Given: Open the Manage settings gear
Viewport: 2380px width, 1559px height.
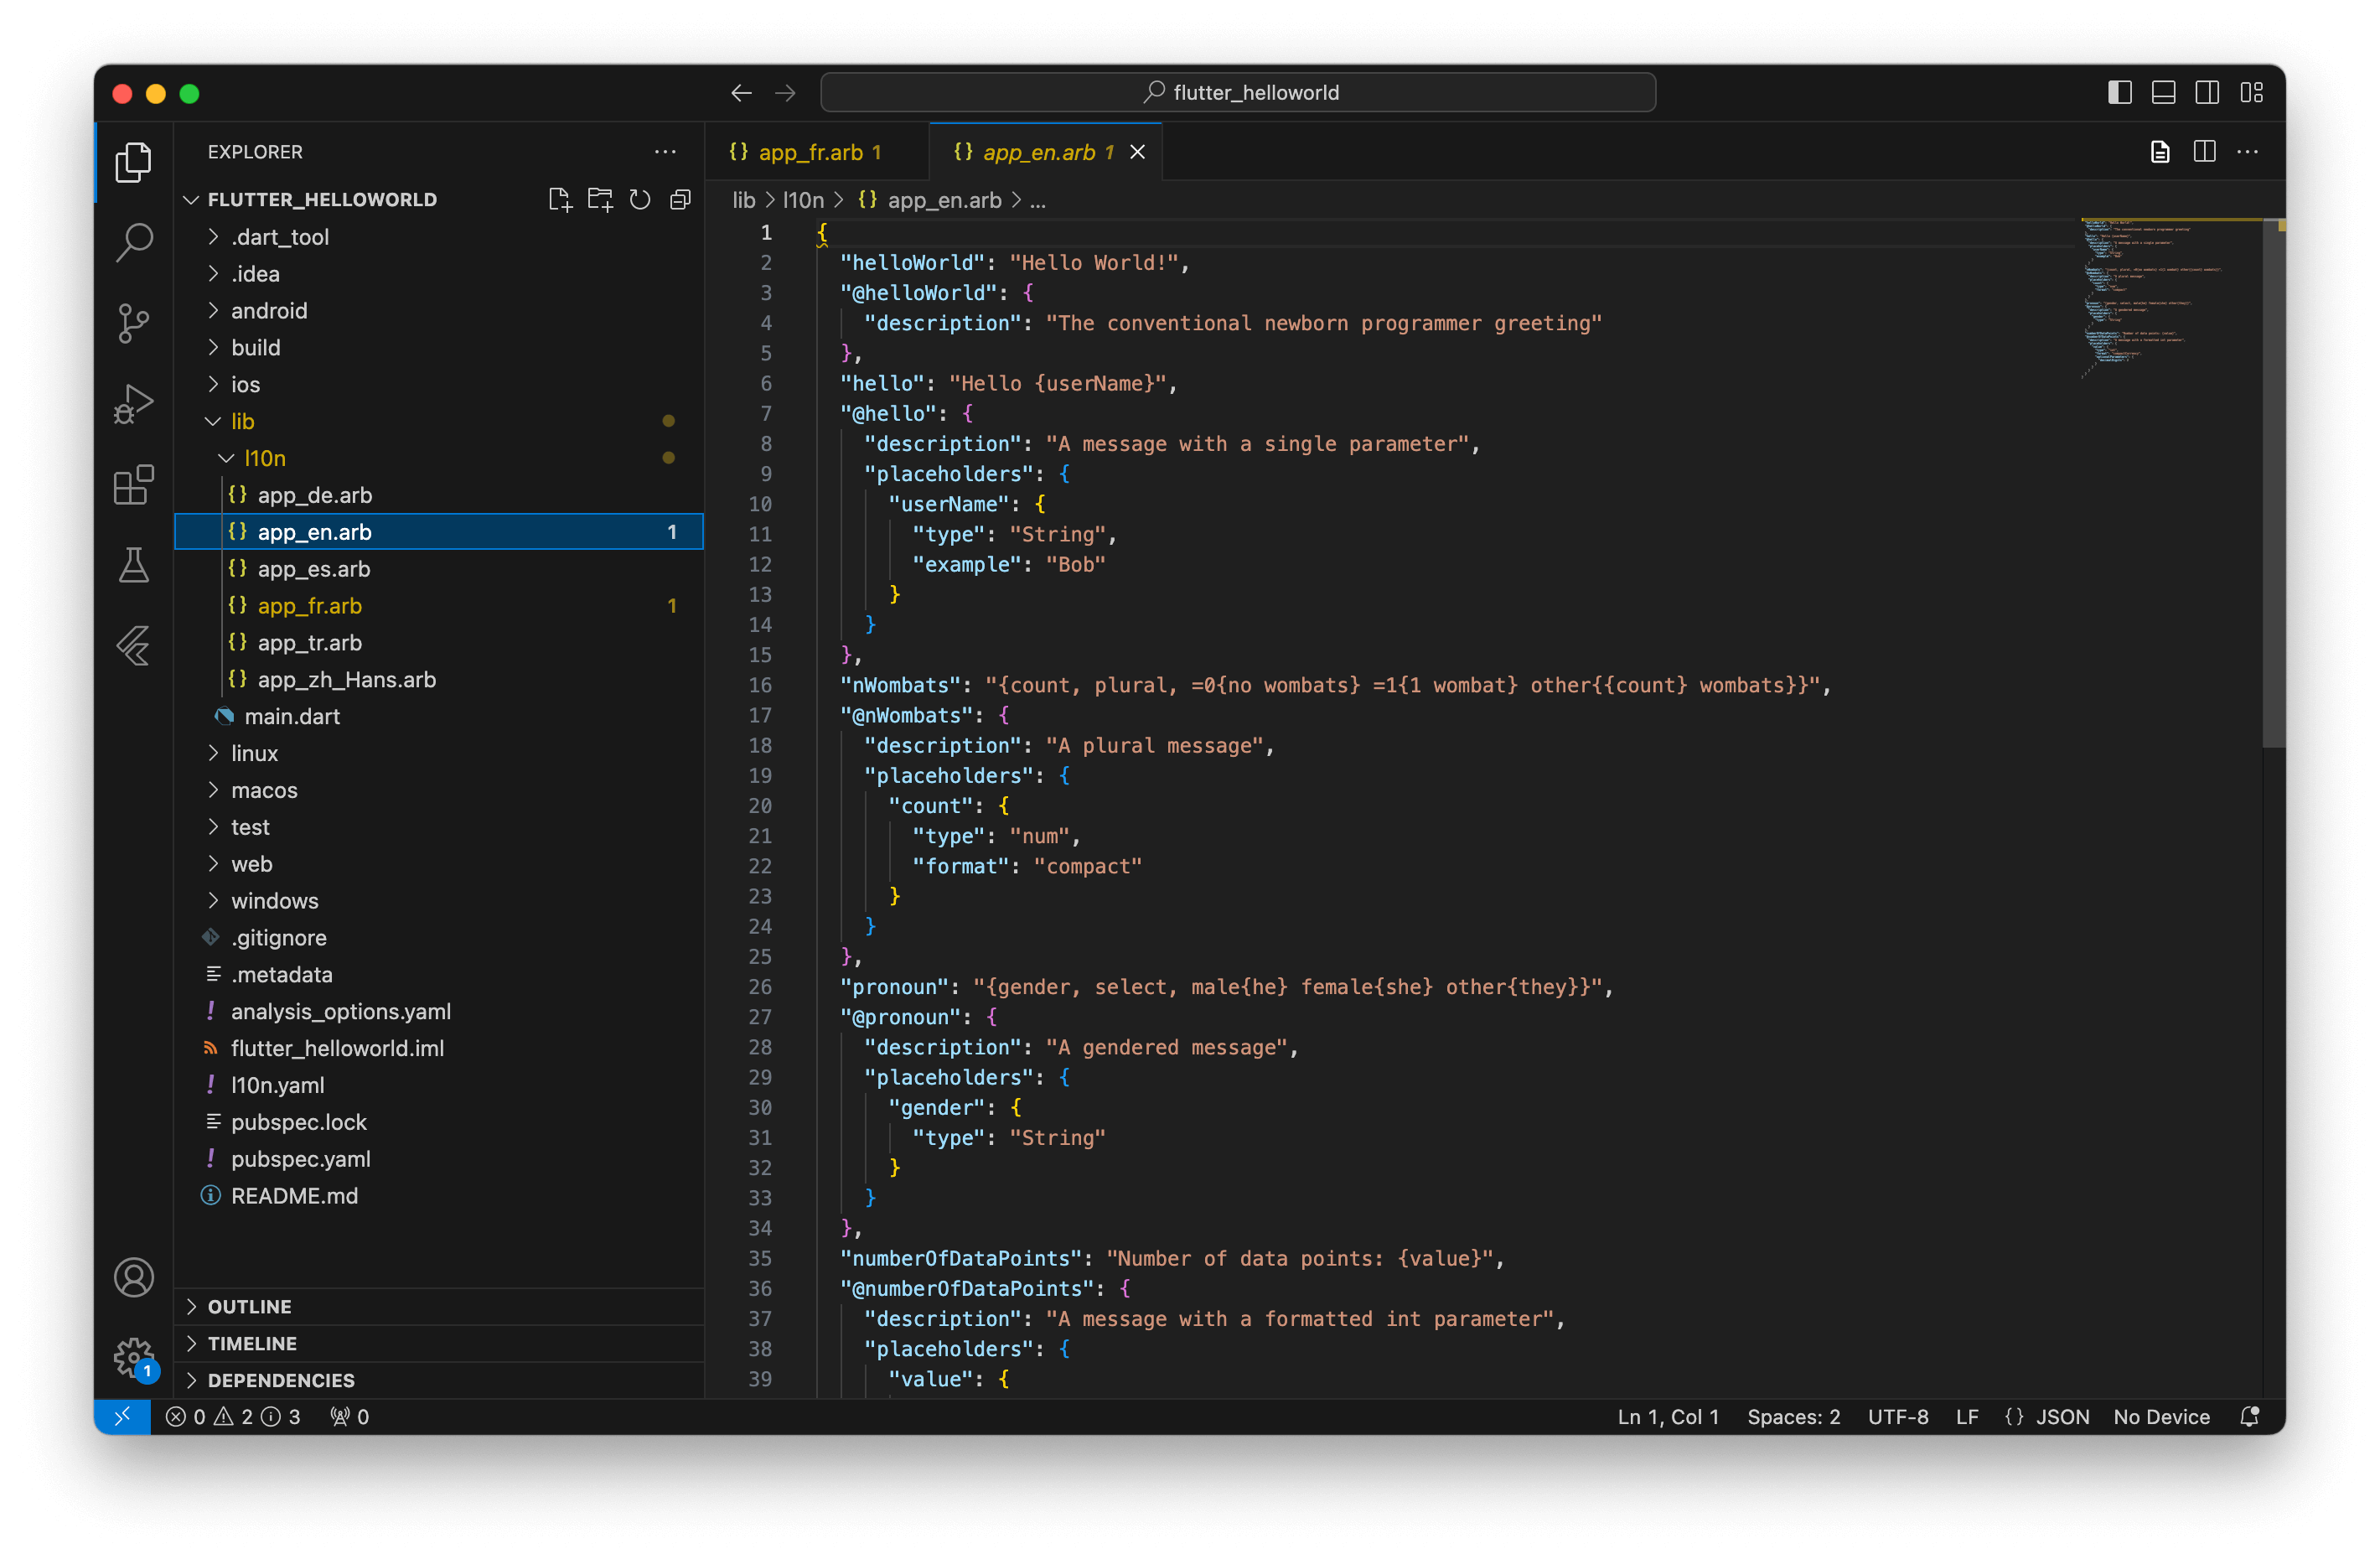Looking at the screenshot, I should (133, 1358).
